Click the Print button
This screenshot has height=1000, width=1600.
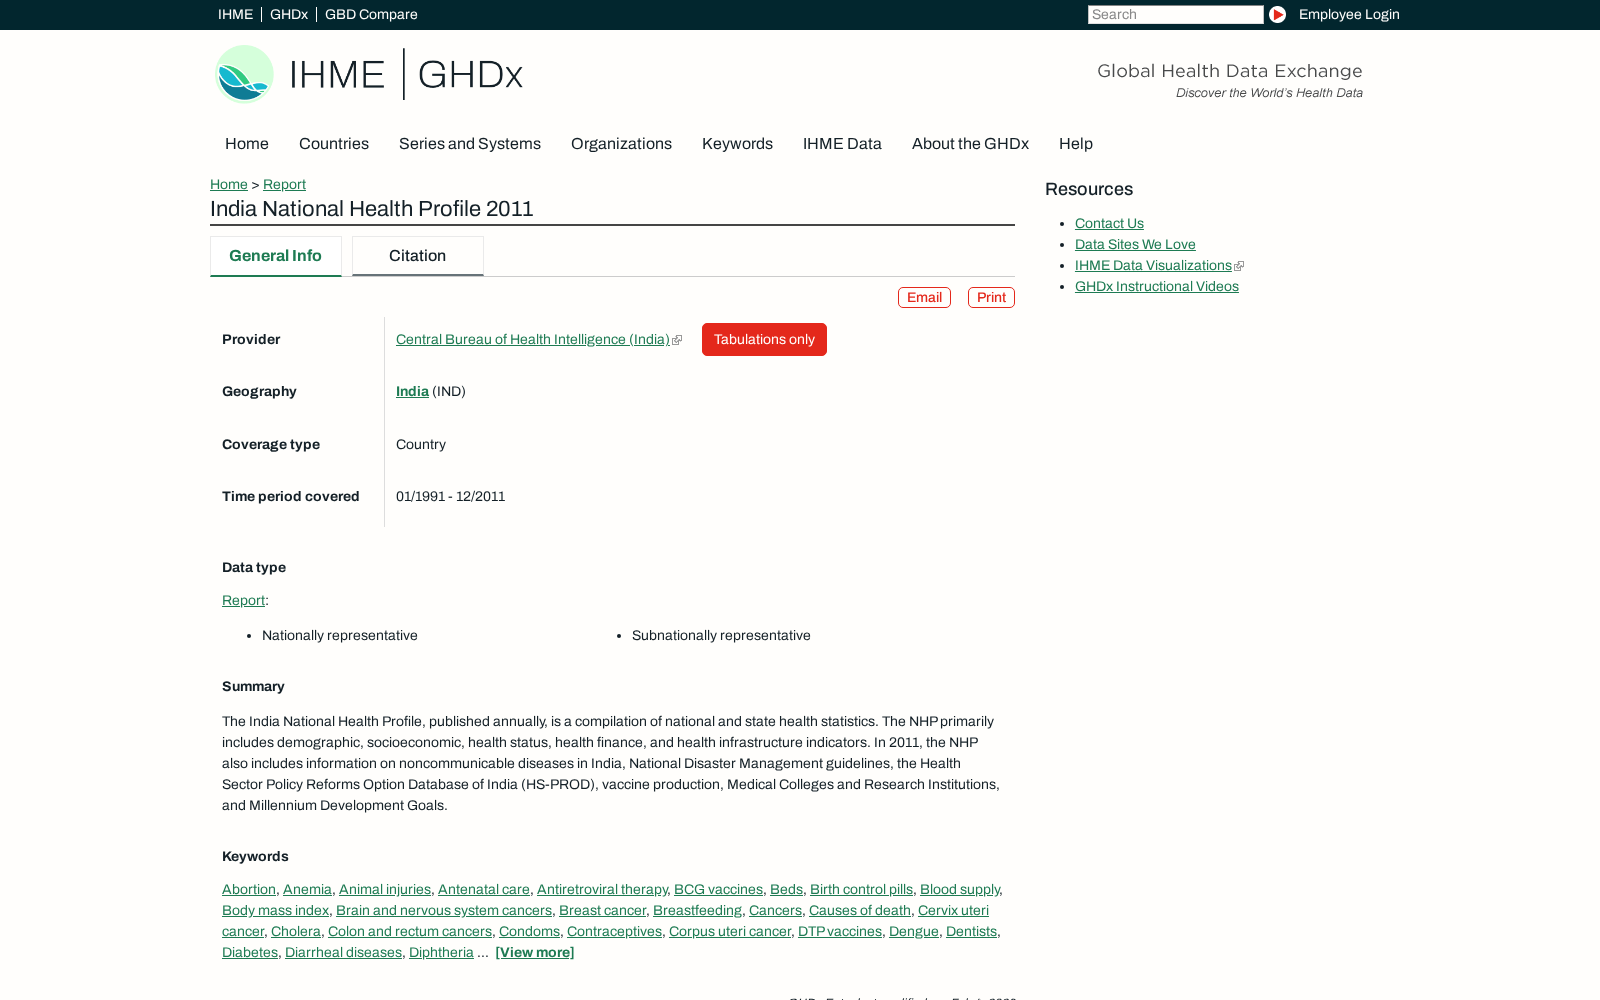991,297
